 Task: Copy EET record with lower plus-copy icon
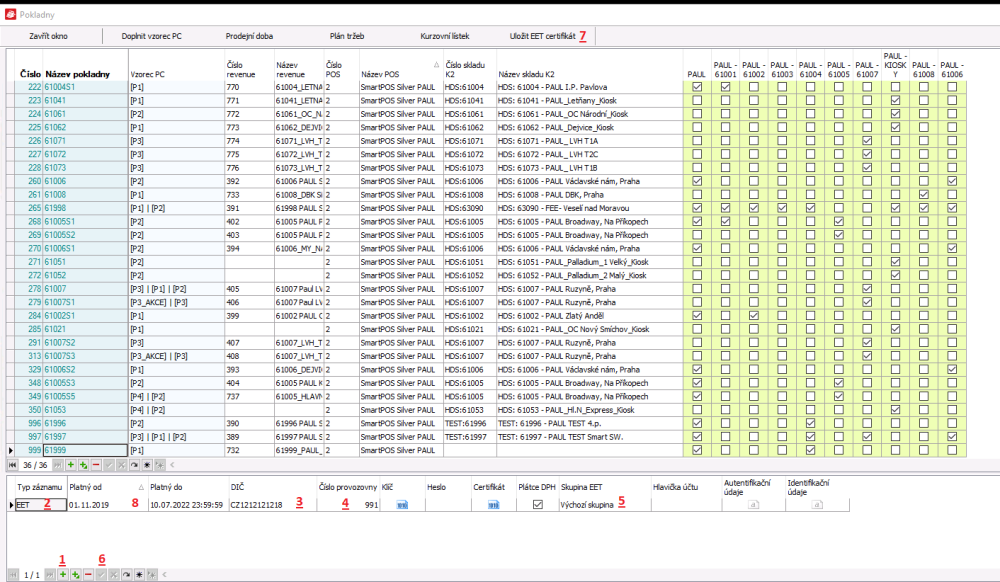coord(76,574)
